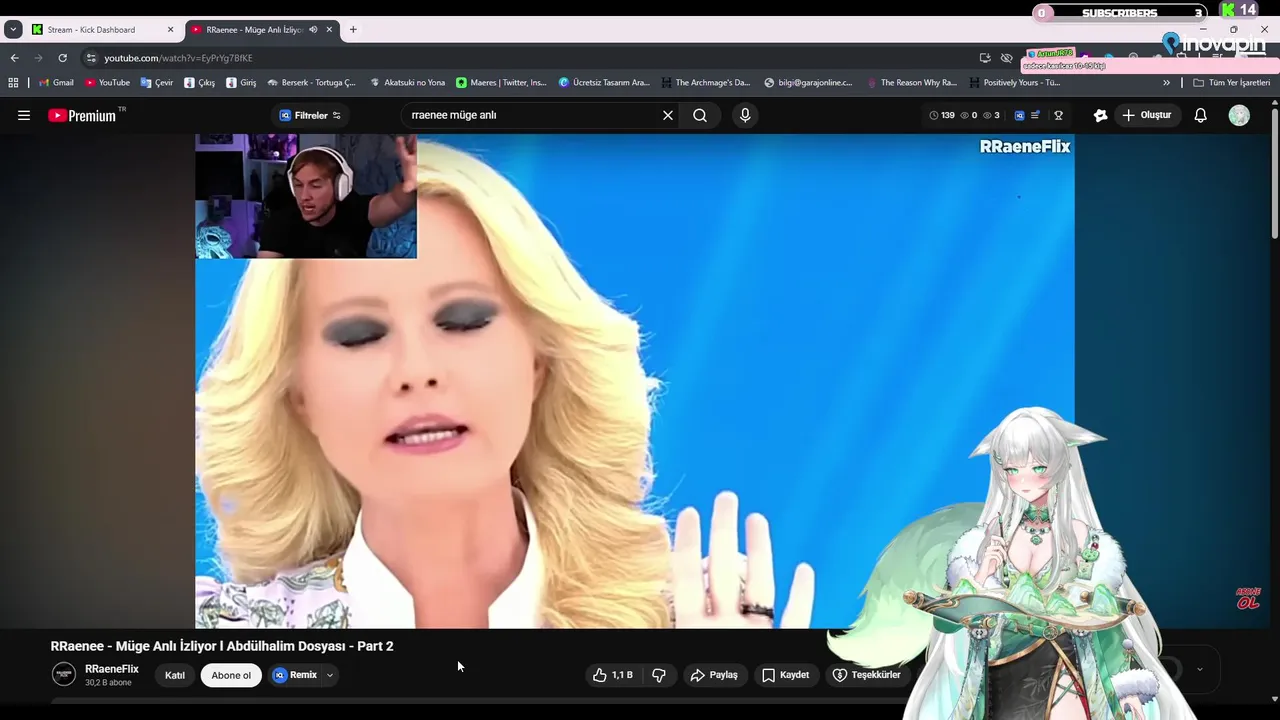
Task: Open the Positively Yours bookmark
Action: click(1014, 83)
